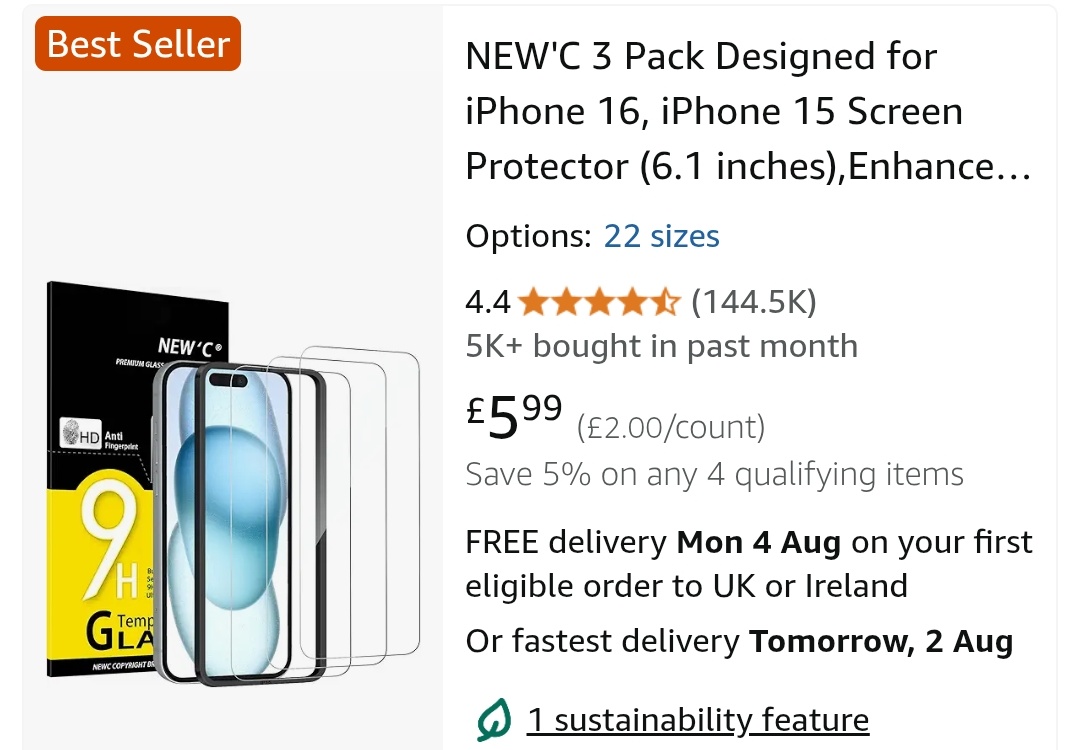Screen dimensions: 1080x750
Task: Open Save 5% on 4 qualifying items offer
Action: click(x=714, y=475)
